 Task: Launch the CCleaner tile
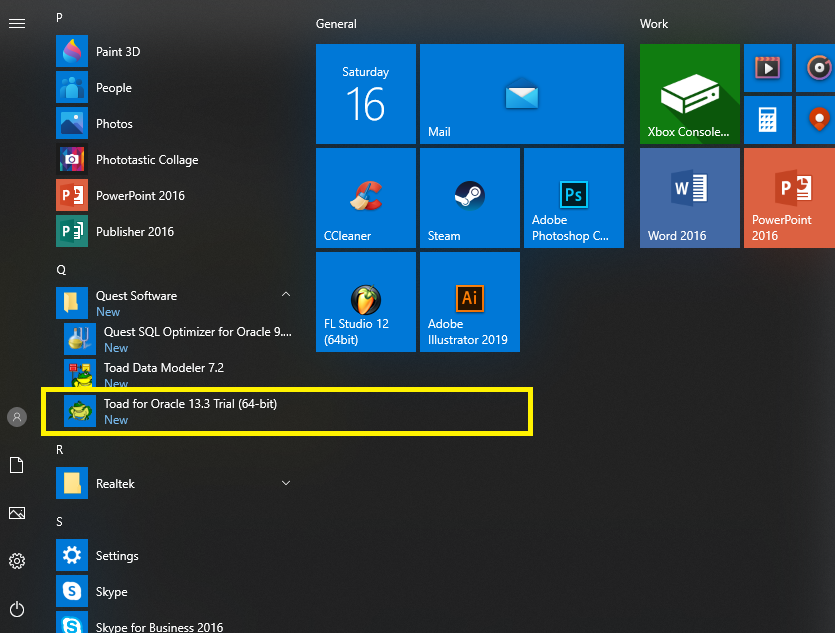point(366,198)
